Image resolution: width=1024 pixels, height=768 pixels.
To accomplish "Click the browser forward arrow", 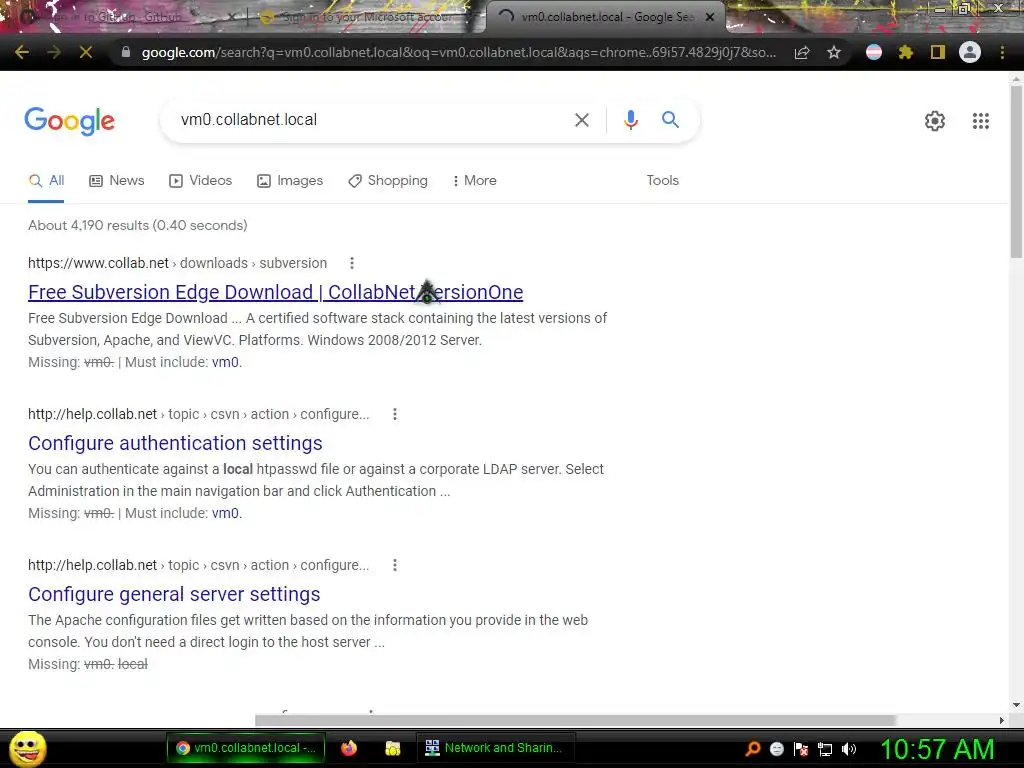I will 54,52.
